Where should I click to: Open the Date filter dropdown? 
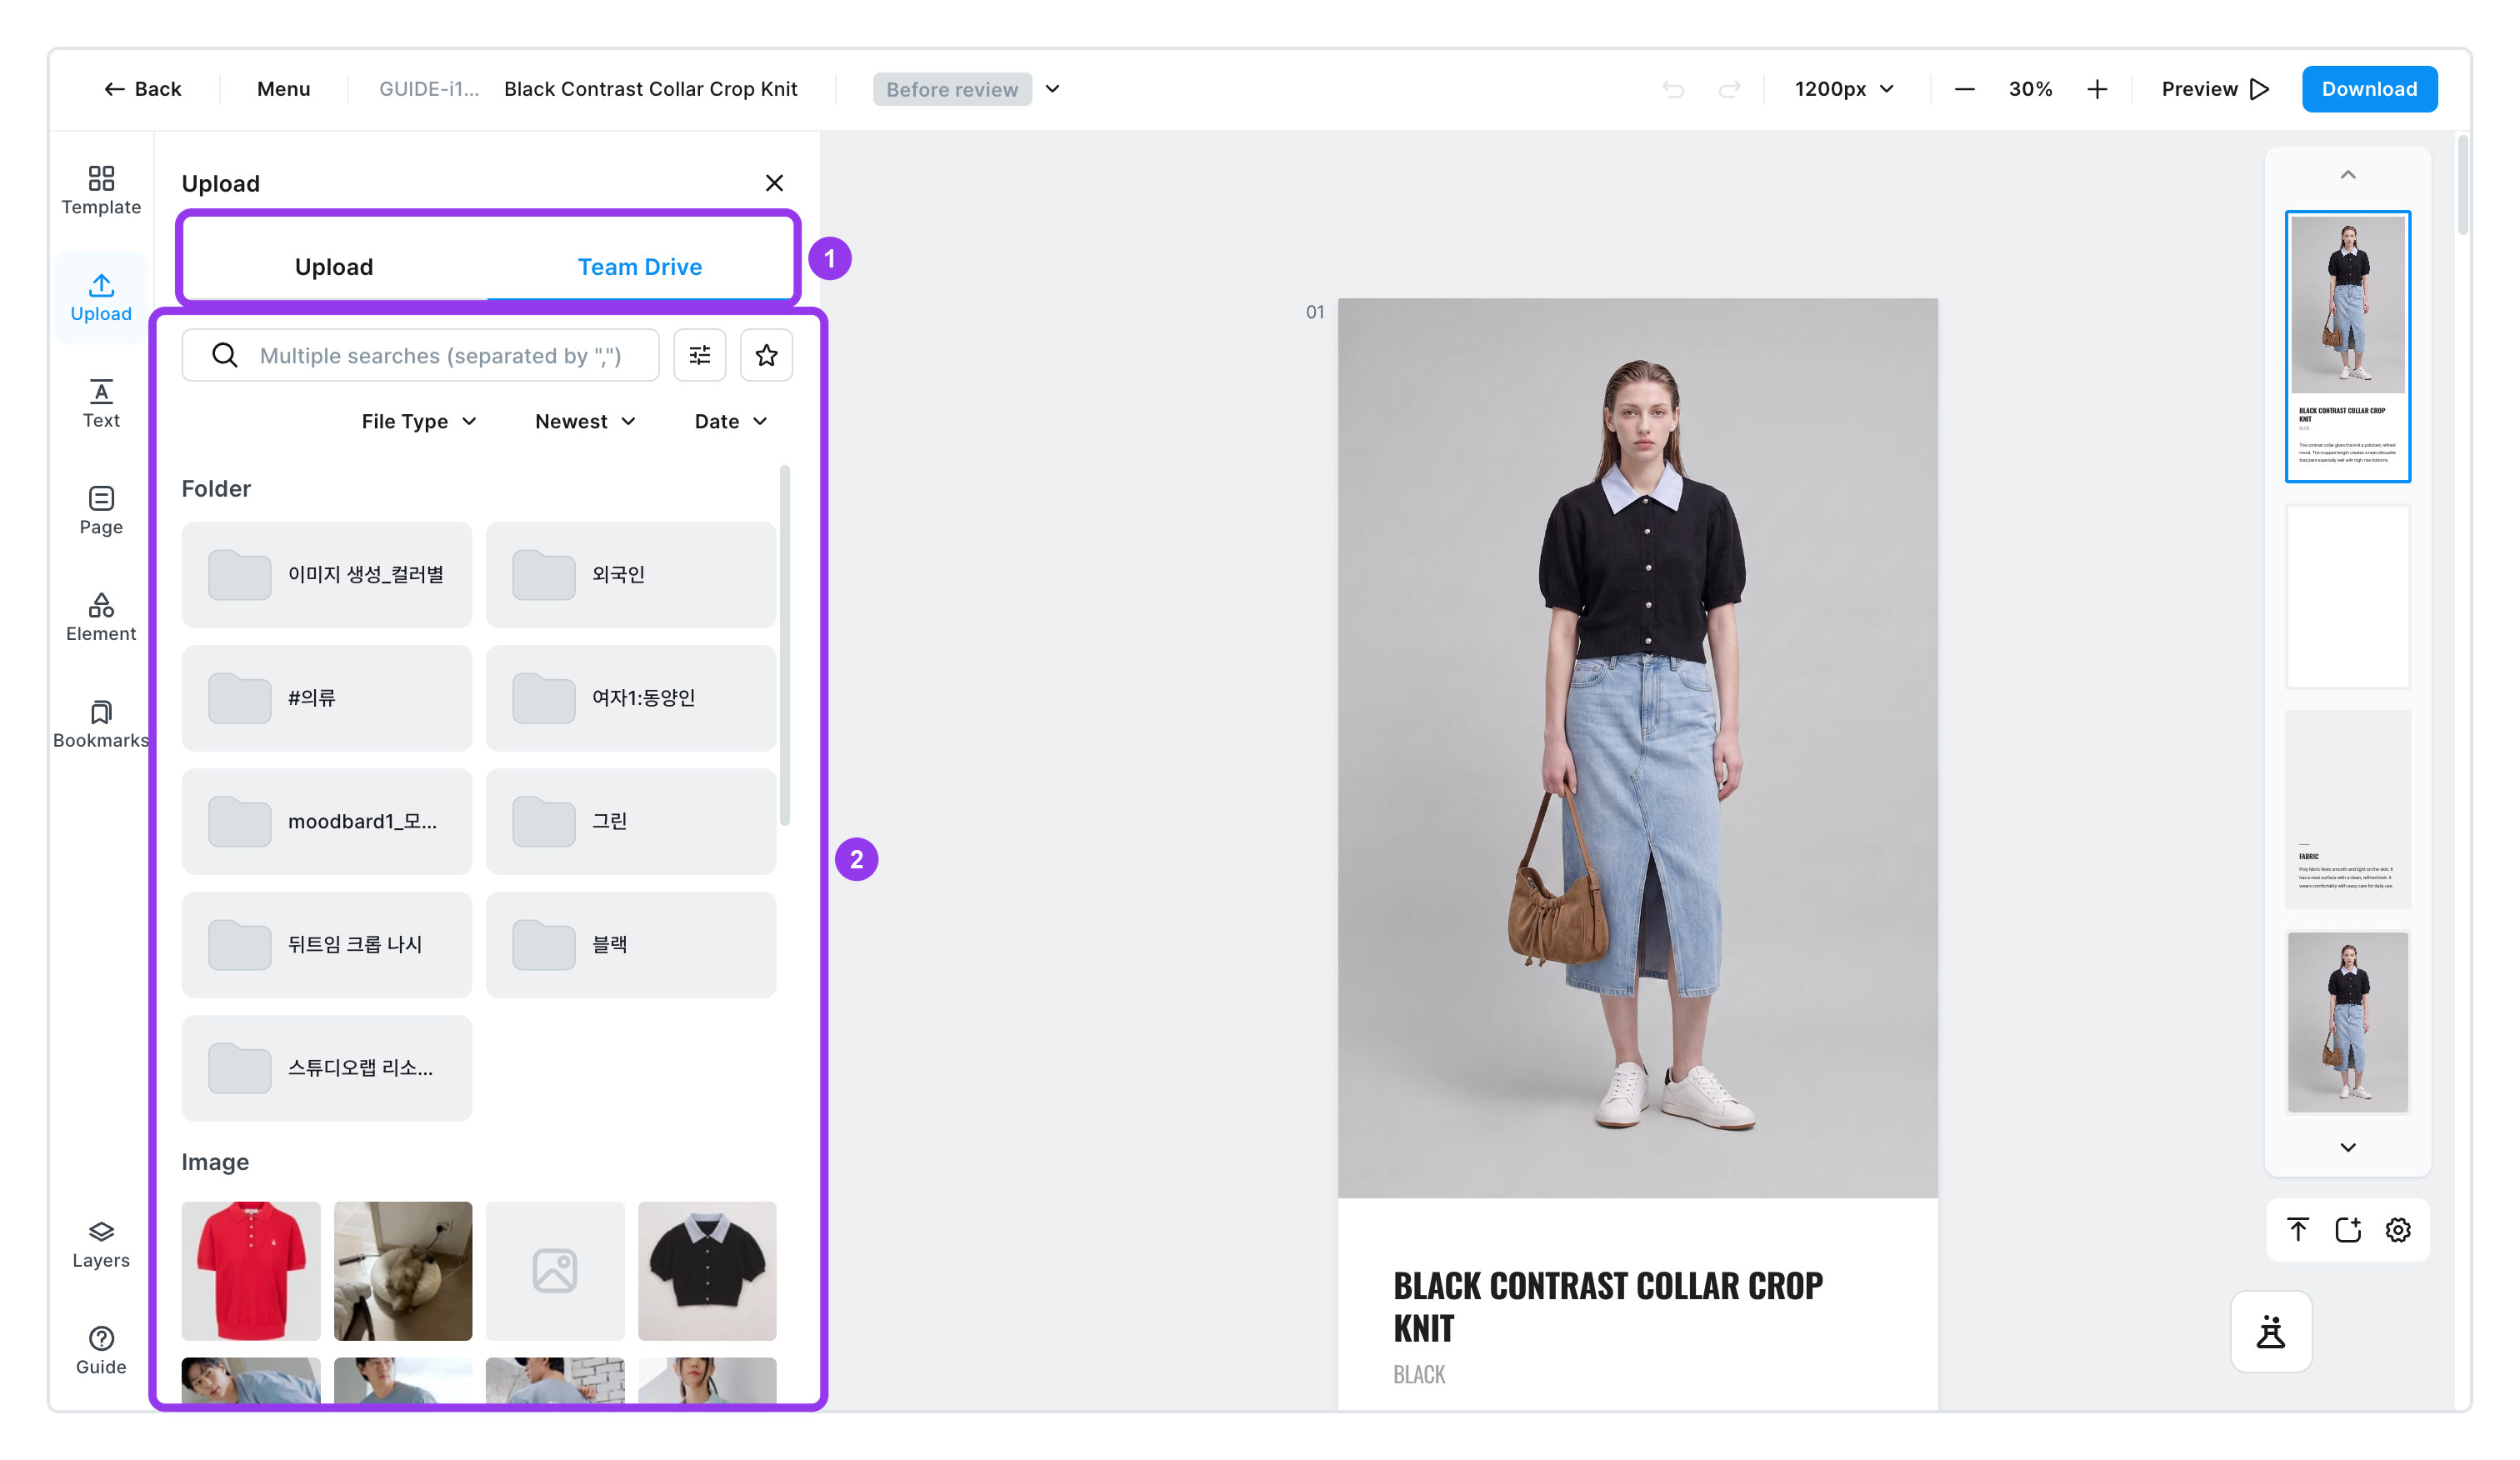pos(731,421)
